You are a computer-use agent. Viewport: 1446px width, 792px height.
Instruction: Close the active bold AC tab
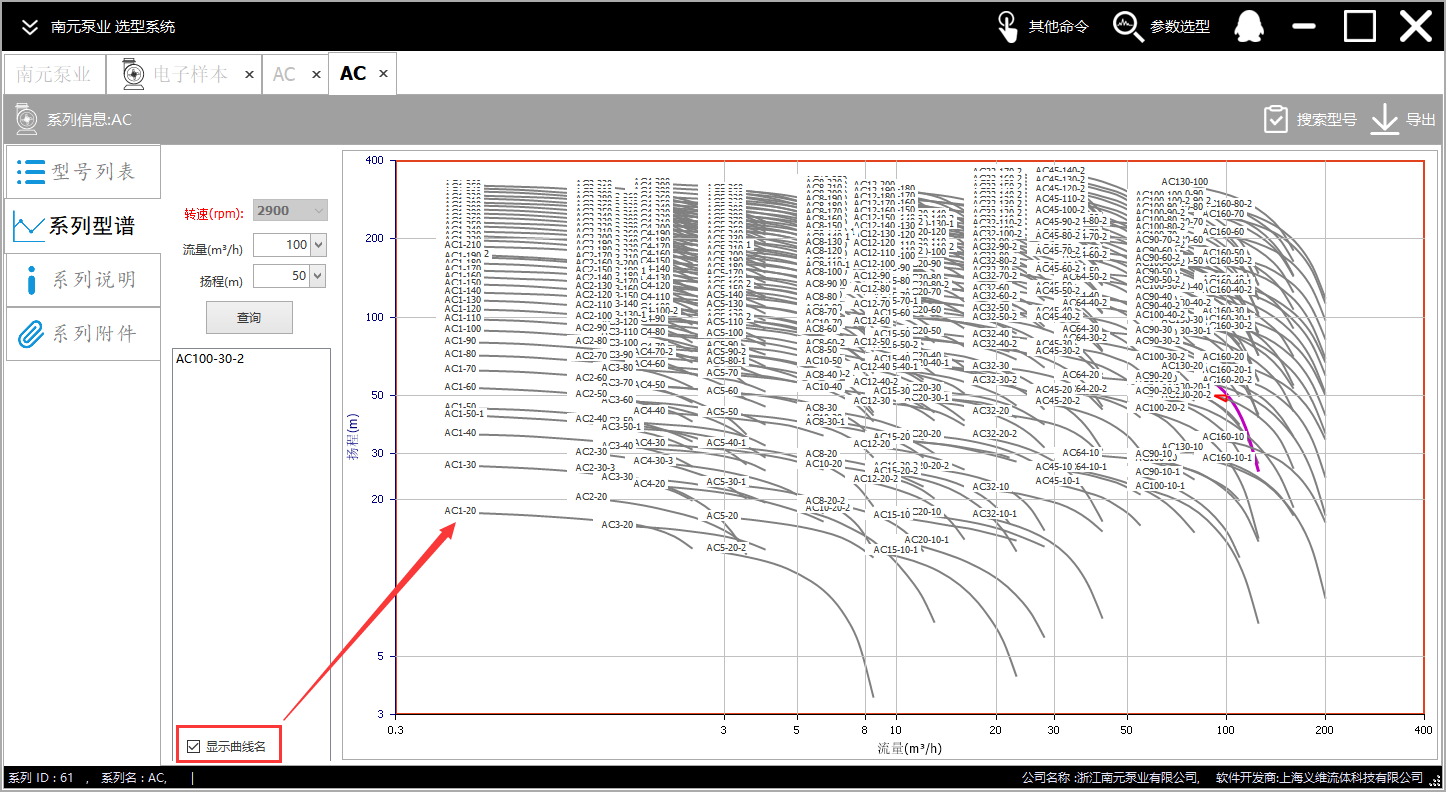click(383, 75)
